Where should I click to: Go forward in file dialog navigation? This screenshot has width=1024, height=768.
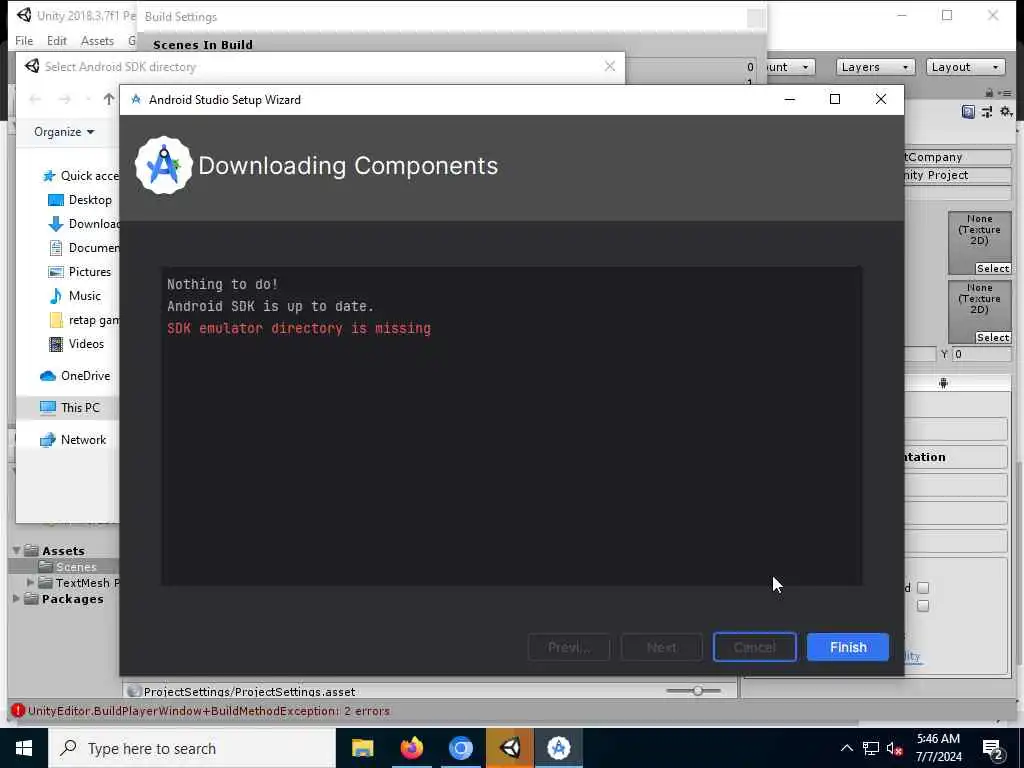(65, 99)
